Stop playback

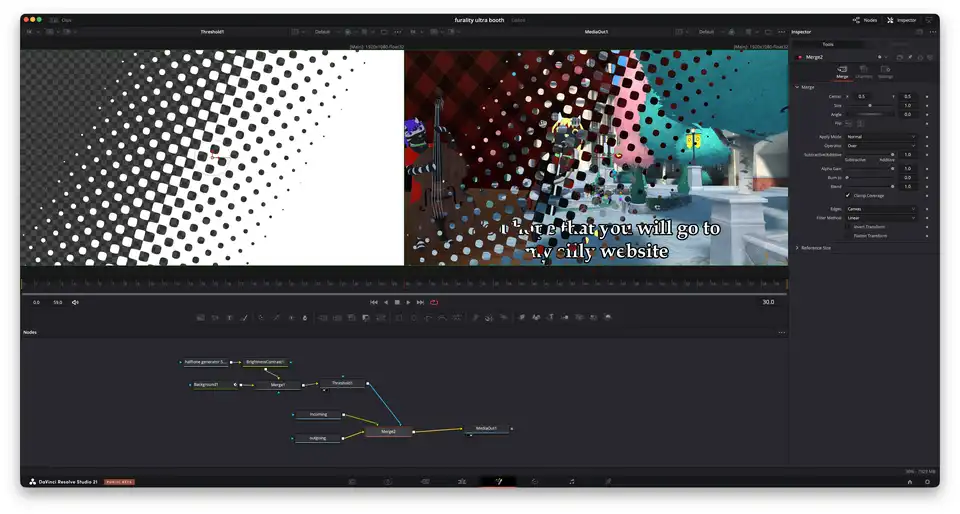click(397, 302)
